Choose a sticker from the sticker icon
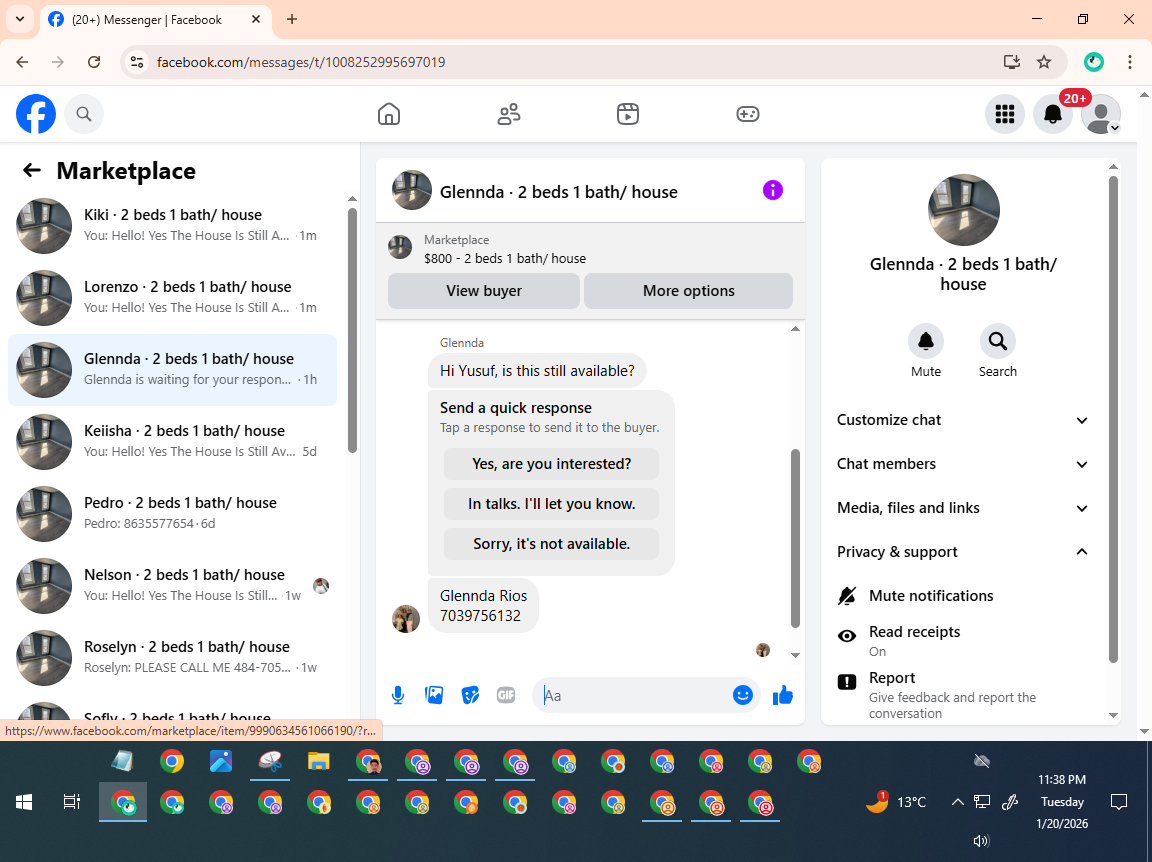1152x862 pixels. tap(470, 695)
